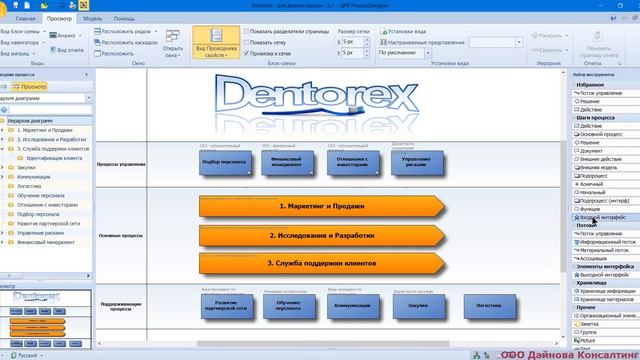Click Открыть окна button
640x360 pixels.
coord(173,43)
